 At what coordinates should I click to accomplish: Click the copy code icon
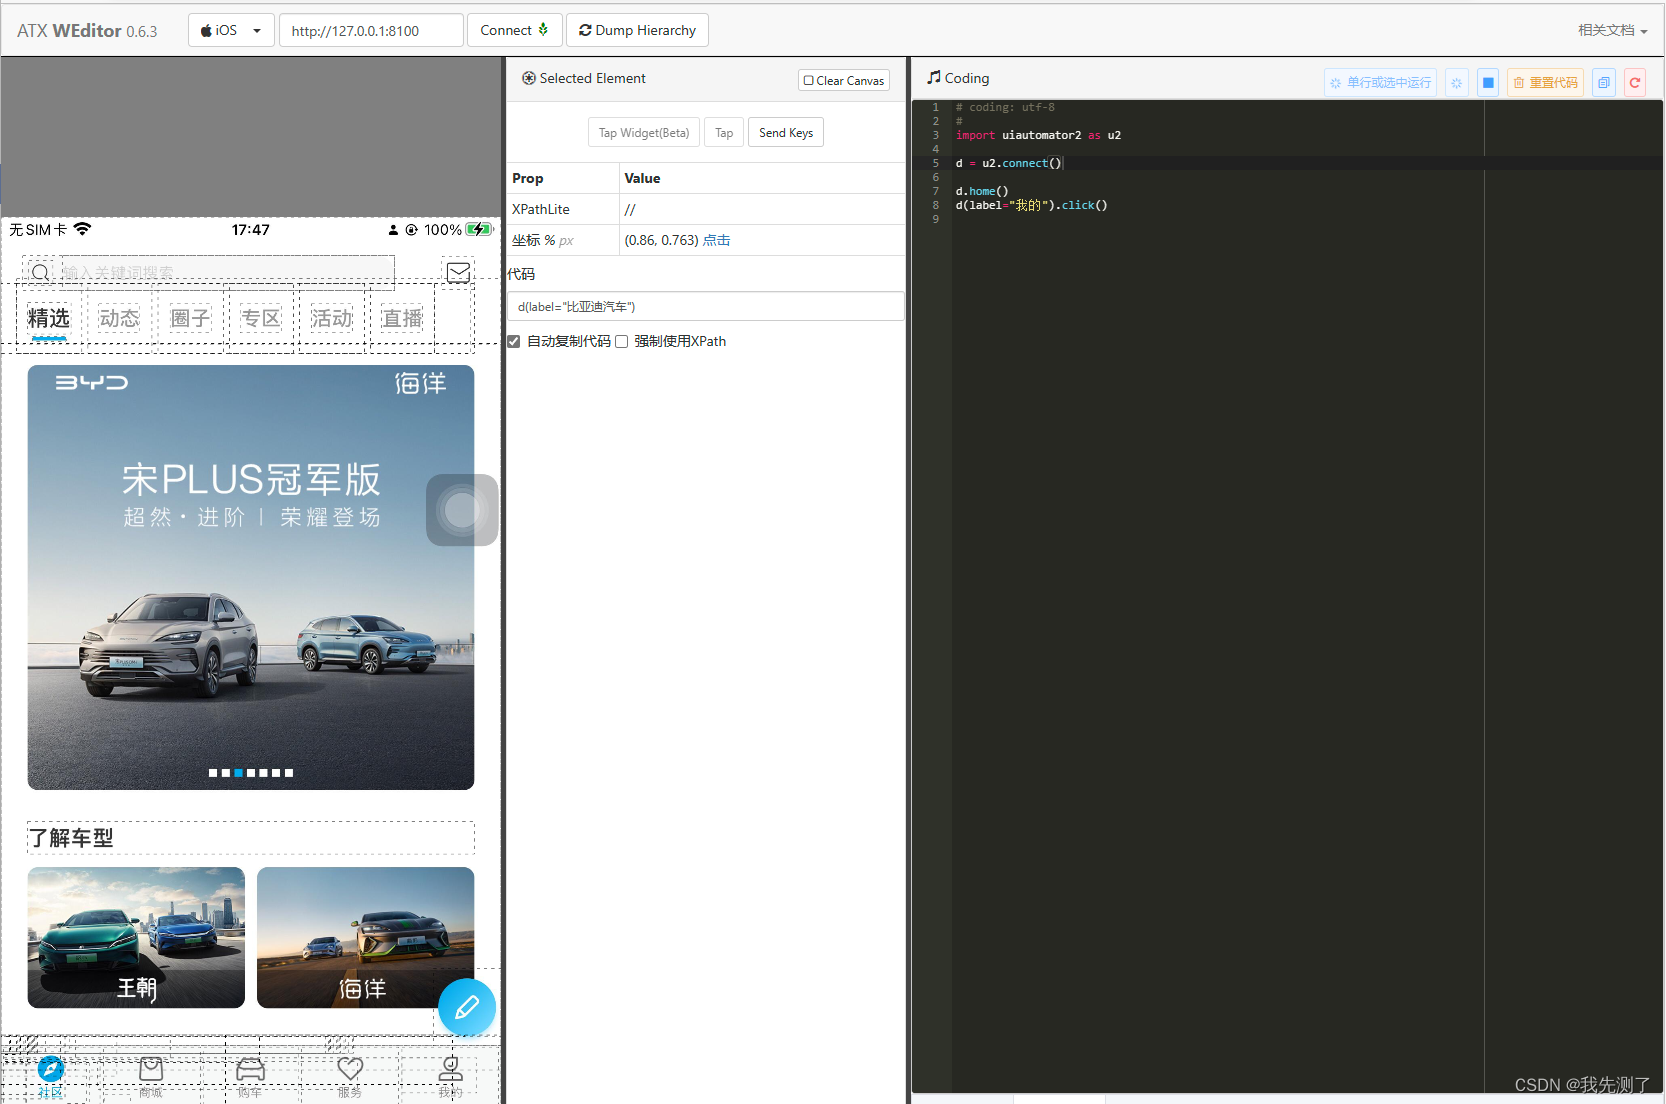pos(1604,82)
